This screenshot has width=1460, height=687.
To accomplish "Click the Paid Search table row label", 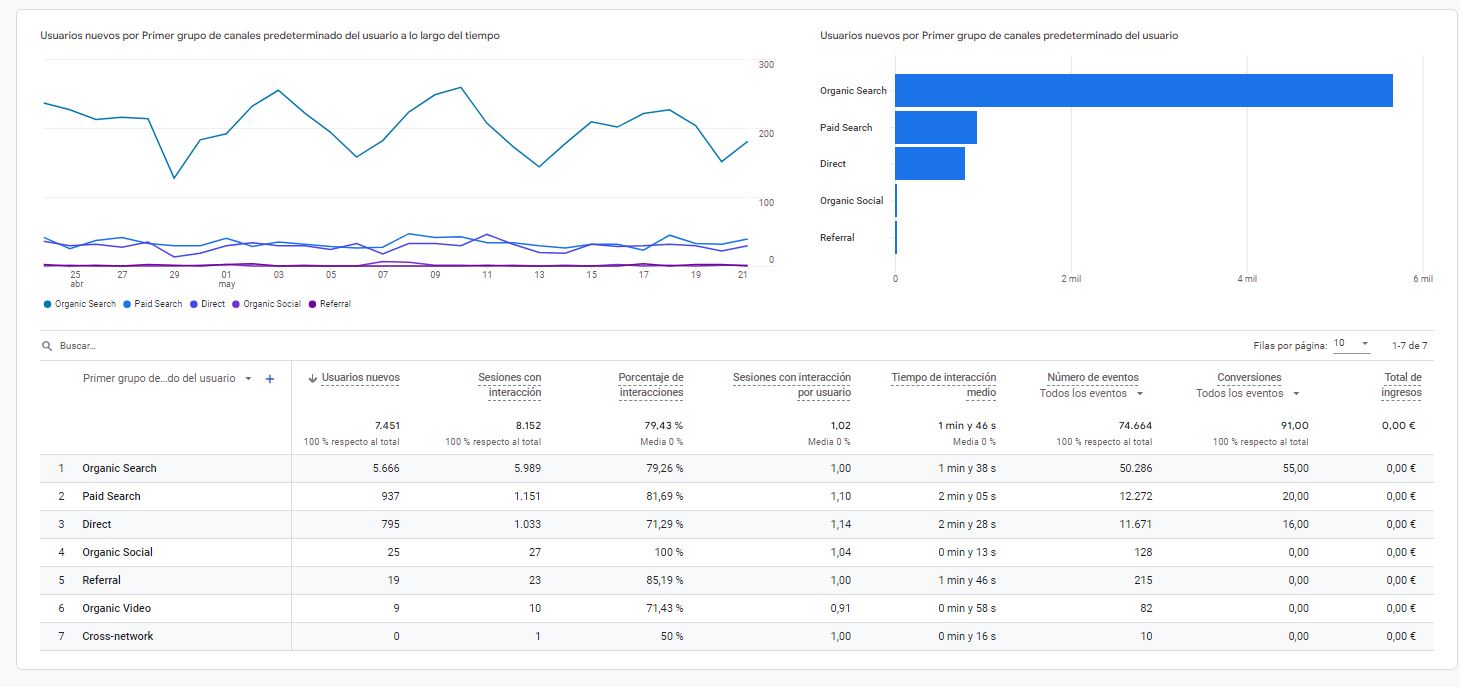I will click(111, 496).
